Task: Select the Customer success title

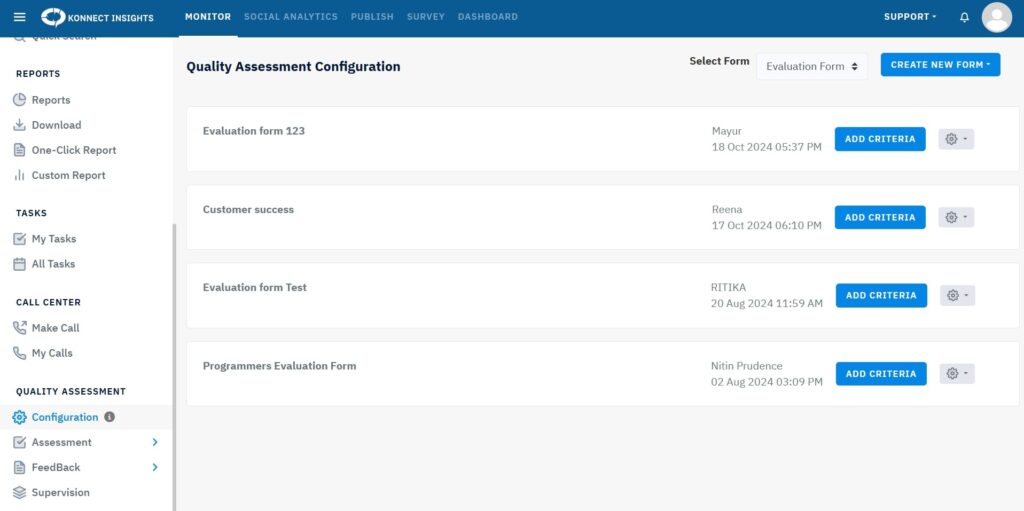Action: point(248,210)
